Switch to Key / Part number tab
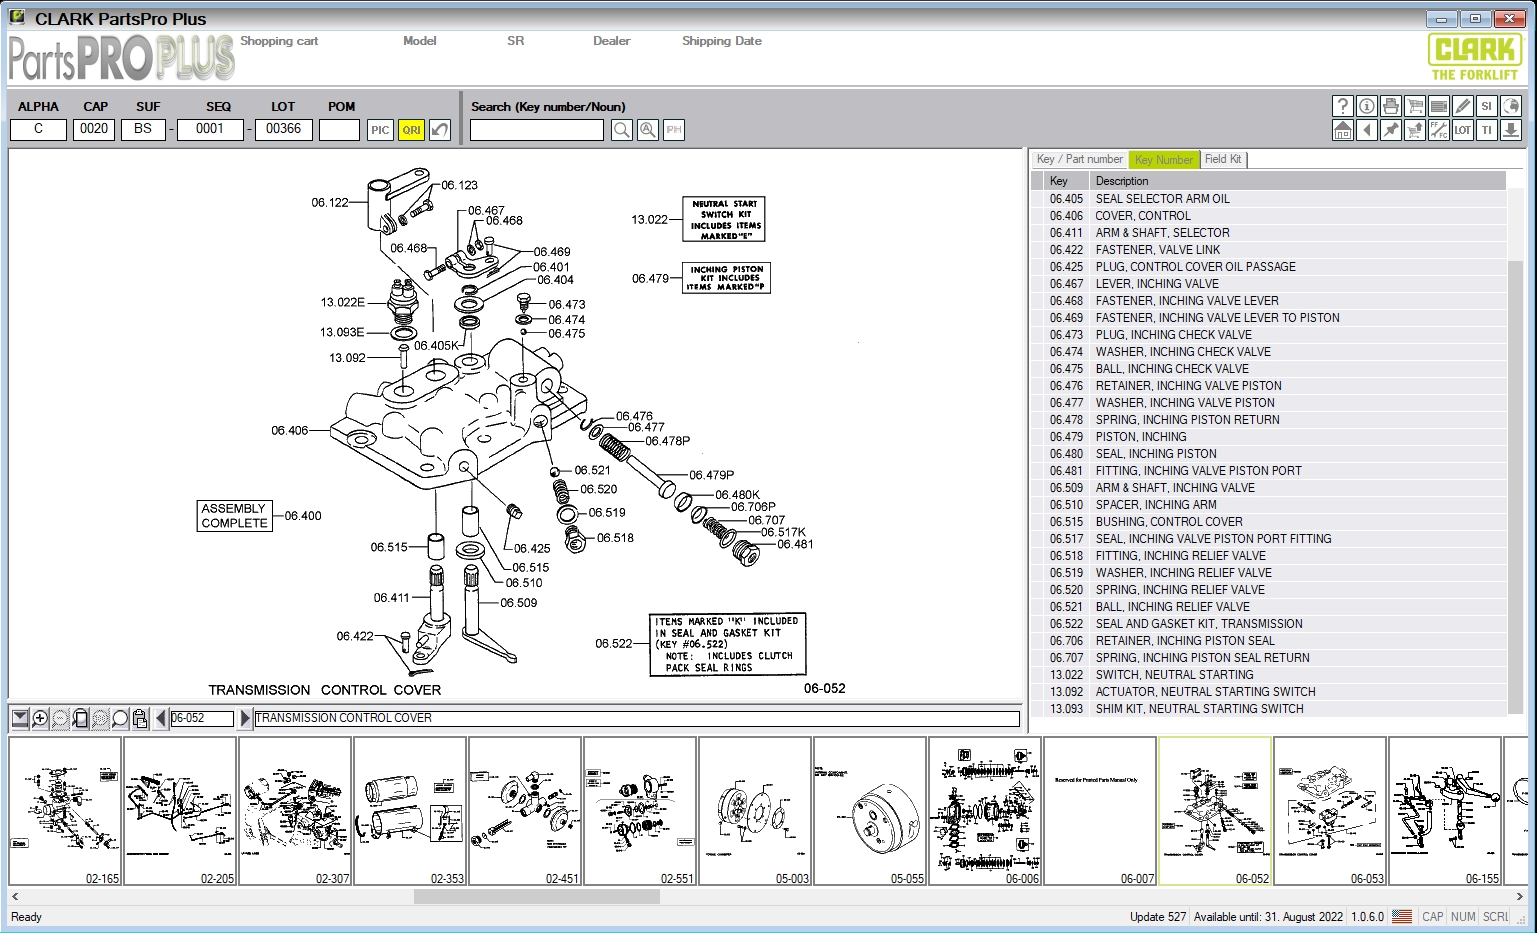Viewport: 1537px width, 933px height. point(1079,159)
